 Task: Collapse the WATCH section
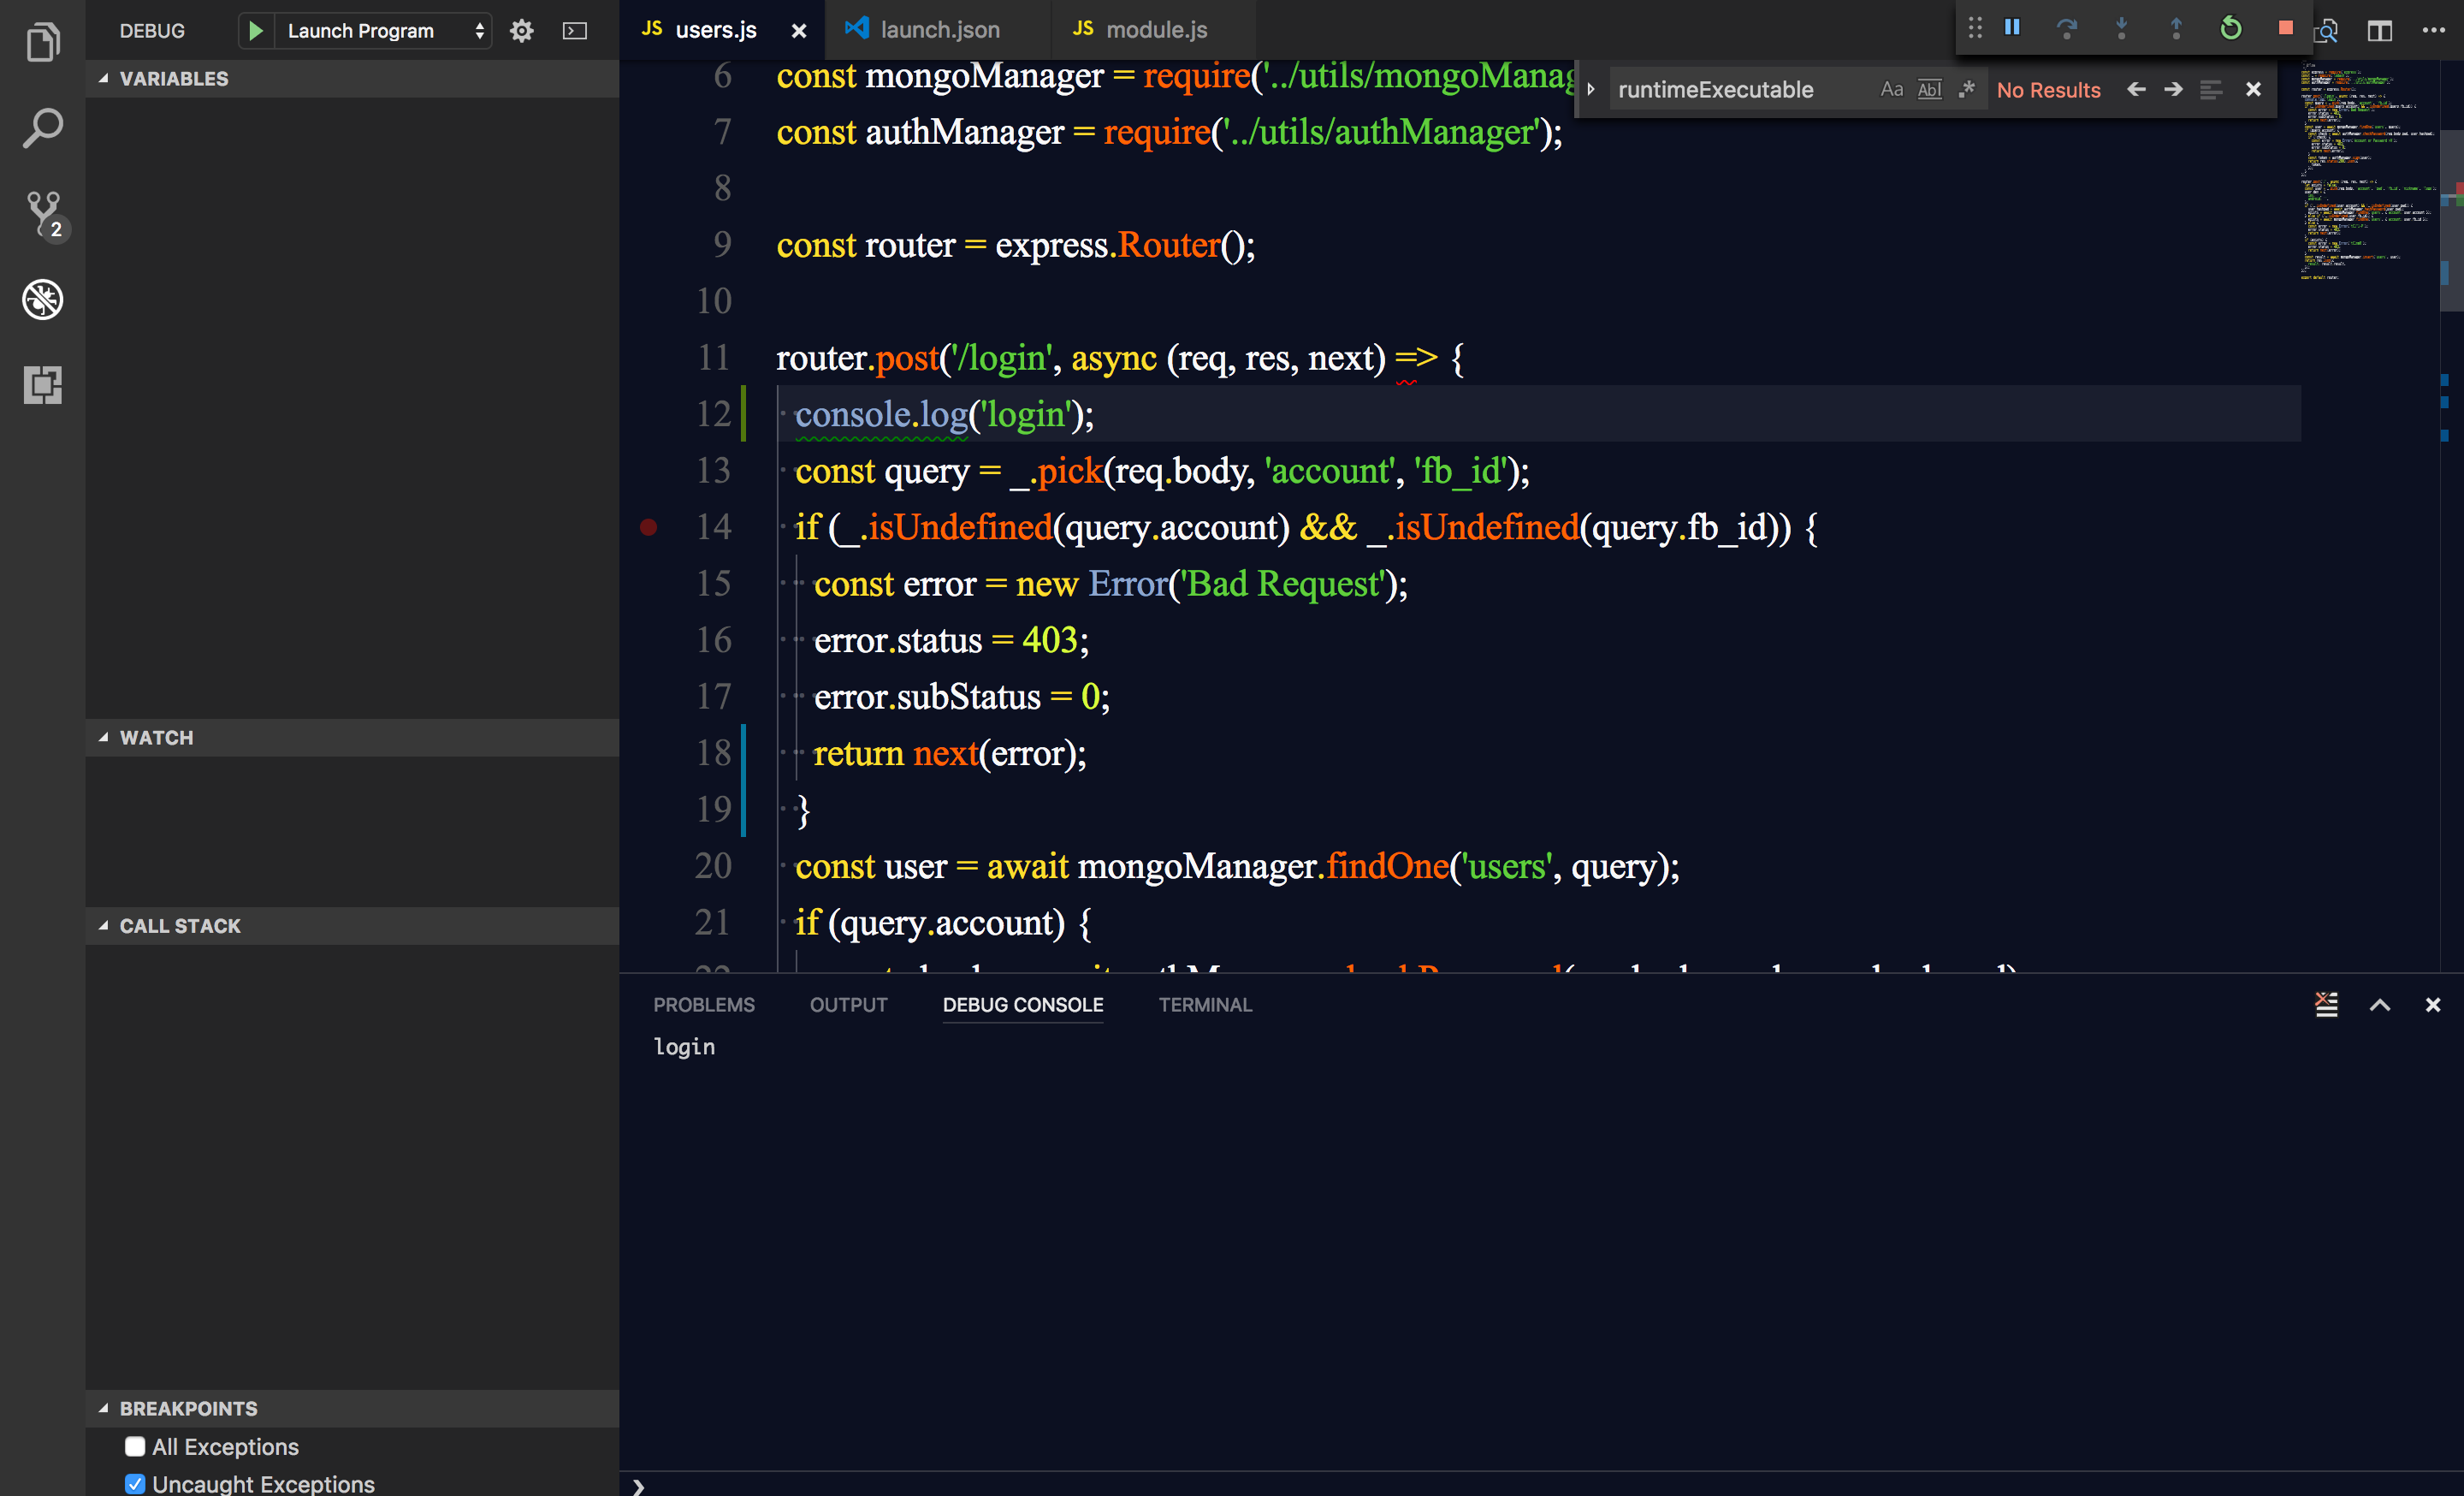tap(352, 737)
